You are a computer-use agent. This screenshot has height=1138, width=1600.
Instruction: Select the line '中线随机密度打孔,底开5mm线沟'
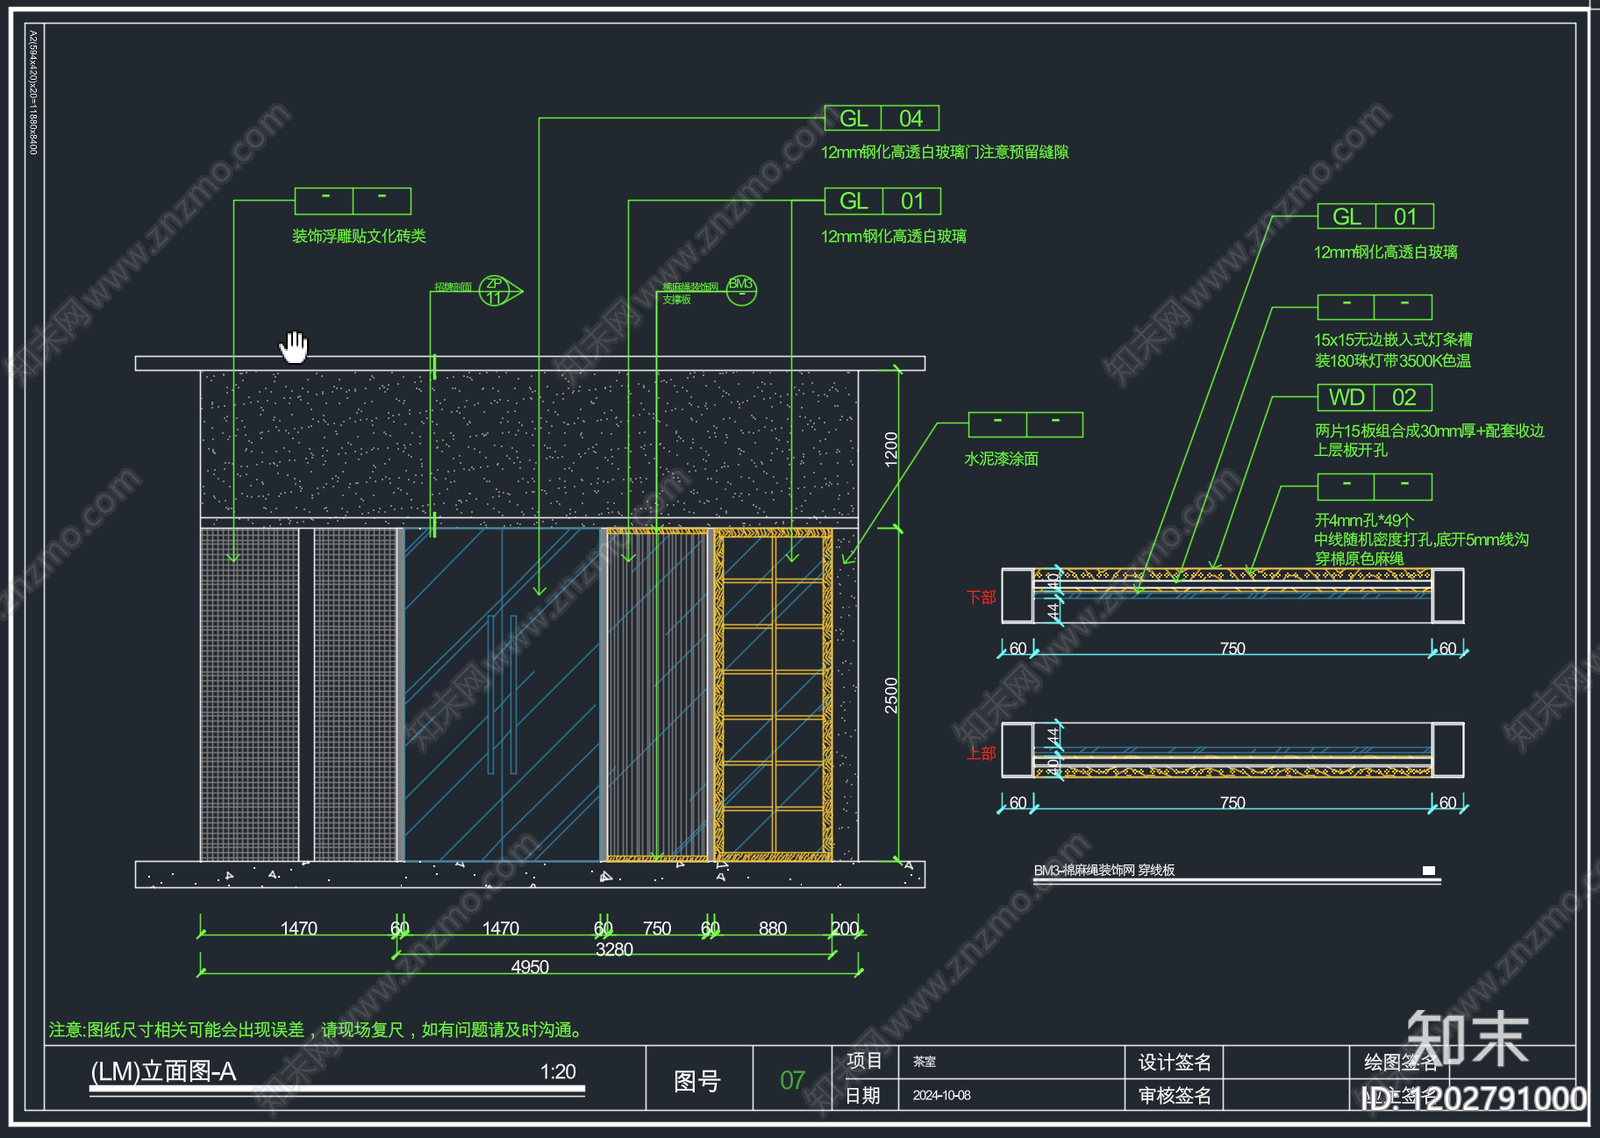tap(1421, 539)
